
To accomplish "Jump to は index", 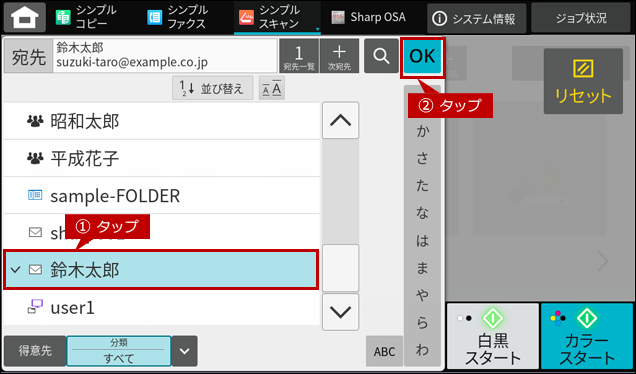I will [x=422, y=240].
